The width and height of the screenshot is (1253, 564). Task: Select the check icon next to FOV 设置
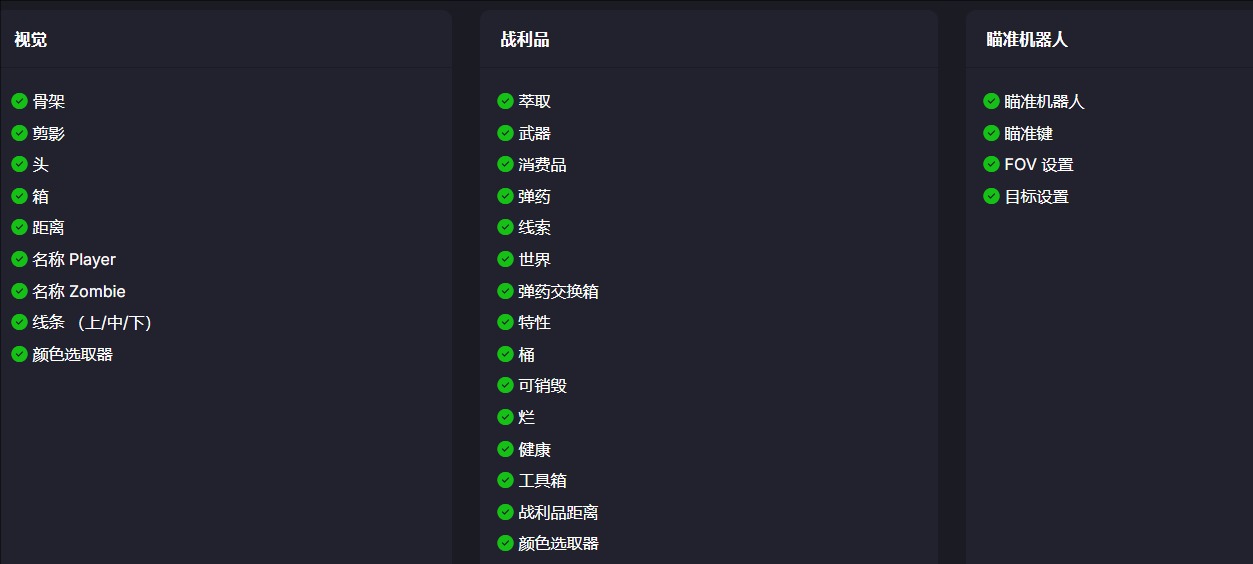coord(991,164)
